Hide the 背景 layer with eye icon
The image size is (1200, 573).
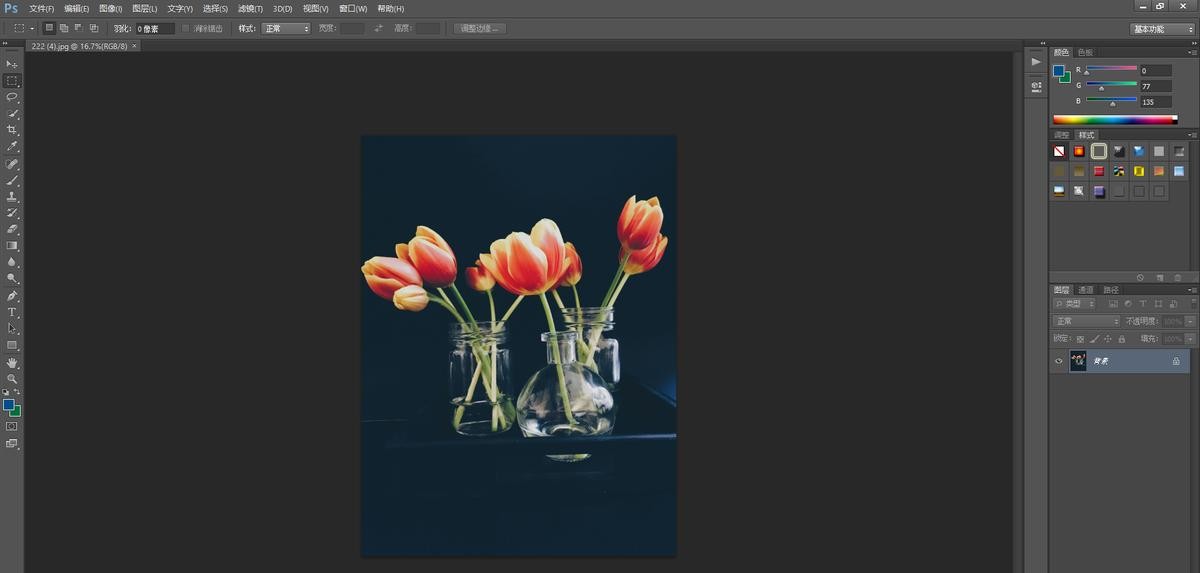[x=1059, y=361]
